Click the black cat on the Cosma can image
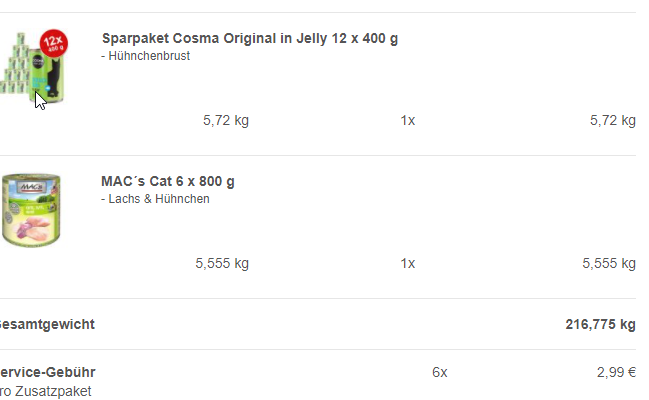 [x=55, y=79]
